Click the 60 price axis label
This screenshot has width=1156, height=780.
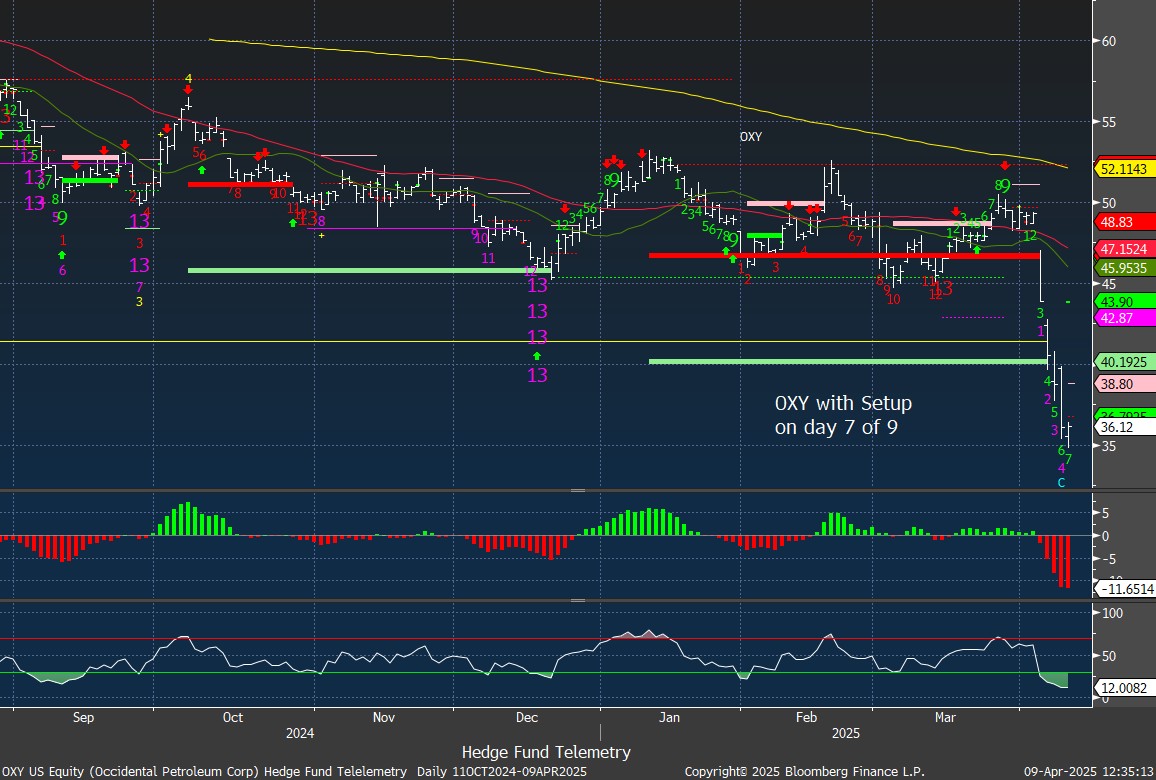click(1109, 41)
